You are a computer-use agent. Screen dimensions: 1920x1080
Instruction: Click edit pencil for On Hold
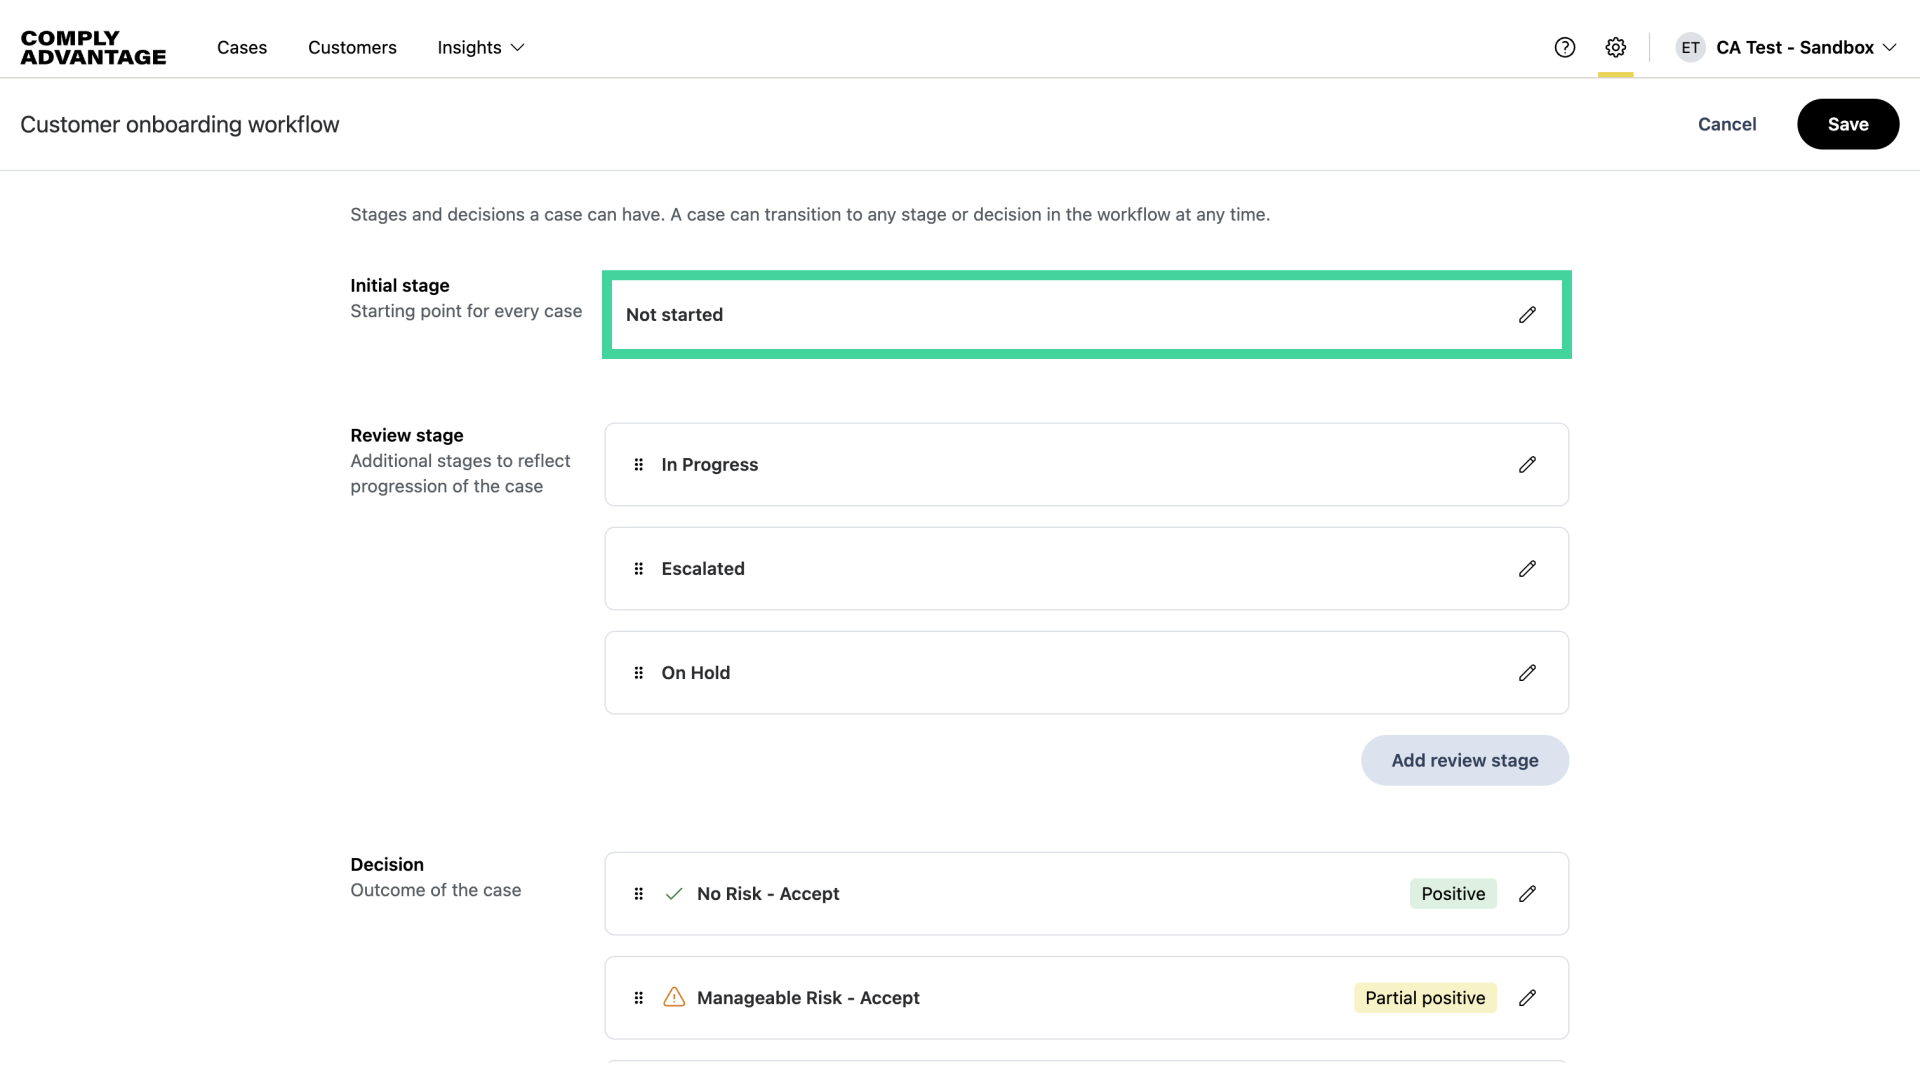tap(1527, 673)
